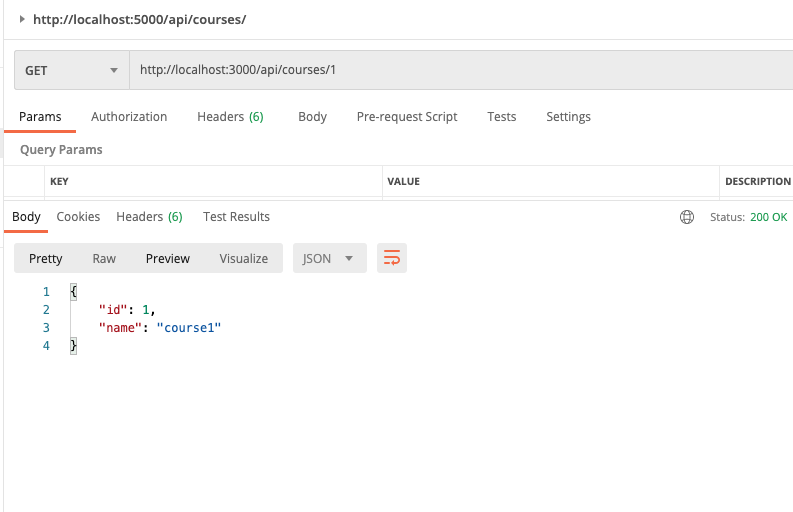This screenshot has width=793, height=512.
Task: Click the VALUE column header
Action: click(404, 182)
